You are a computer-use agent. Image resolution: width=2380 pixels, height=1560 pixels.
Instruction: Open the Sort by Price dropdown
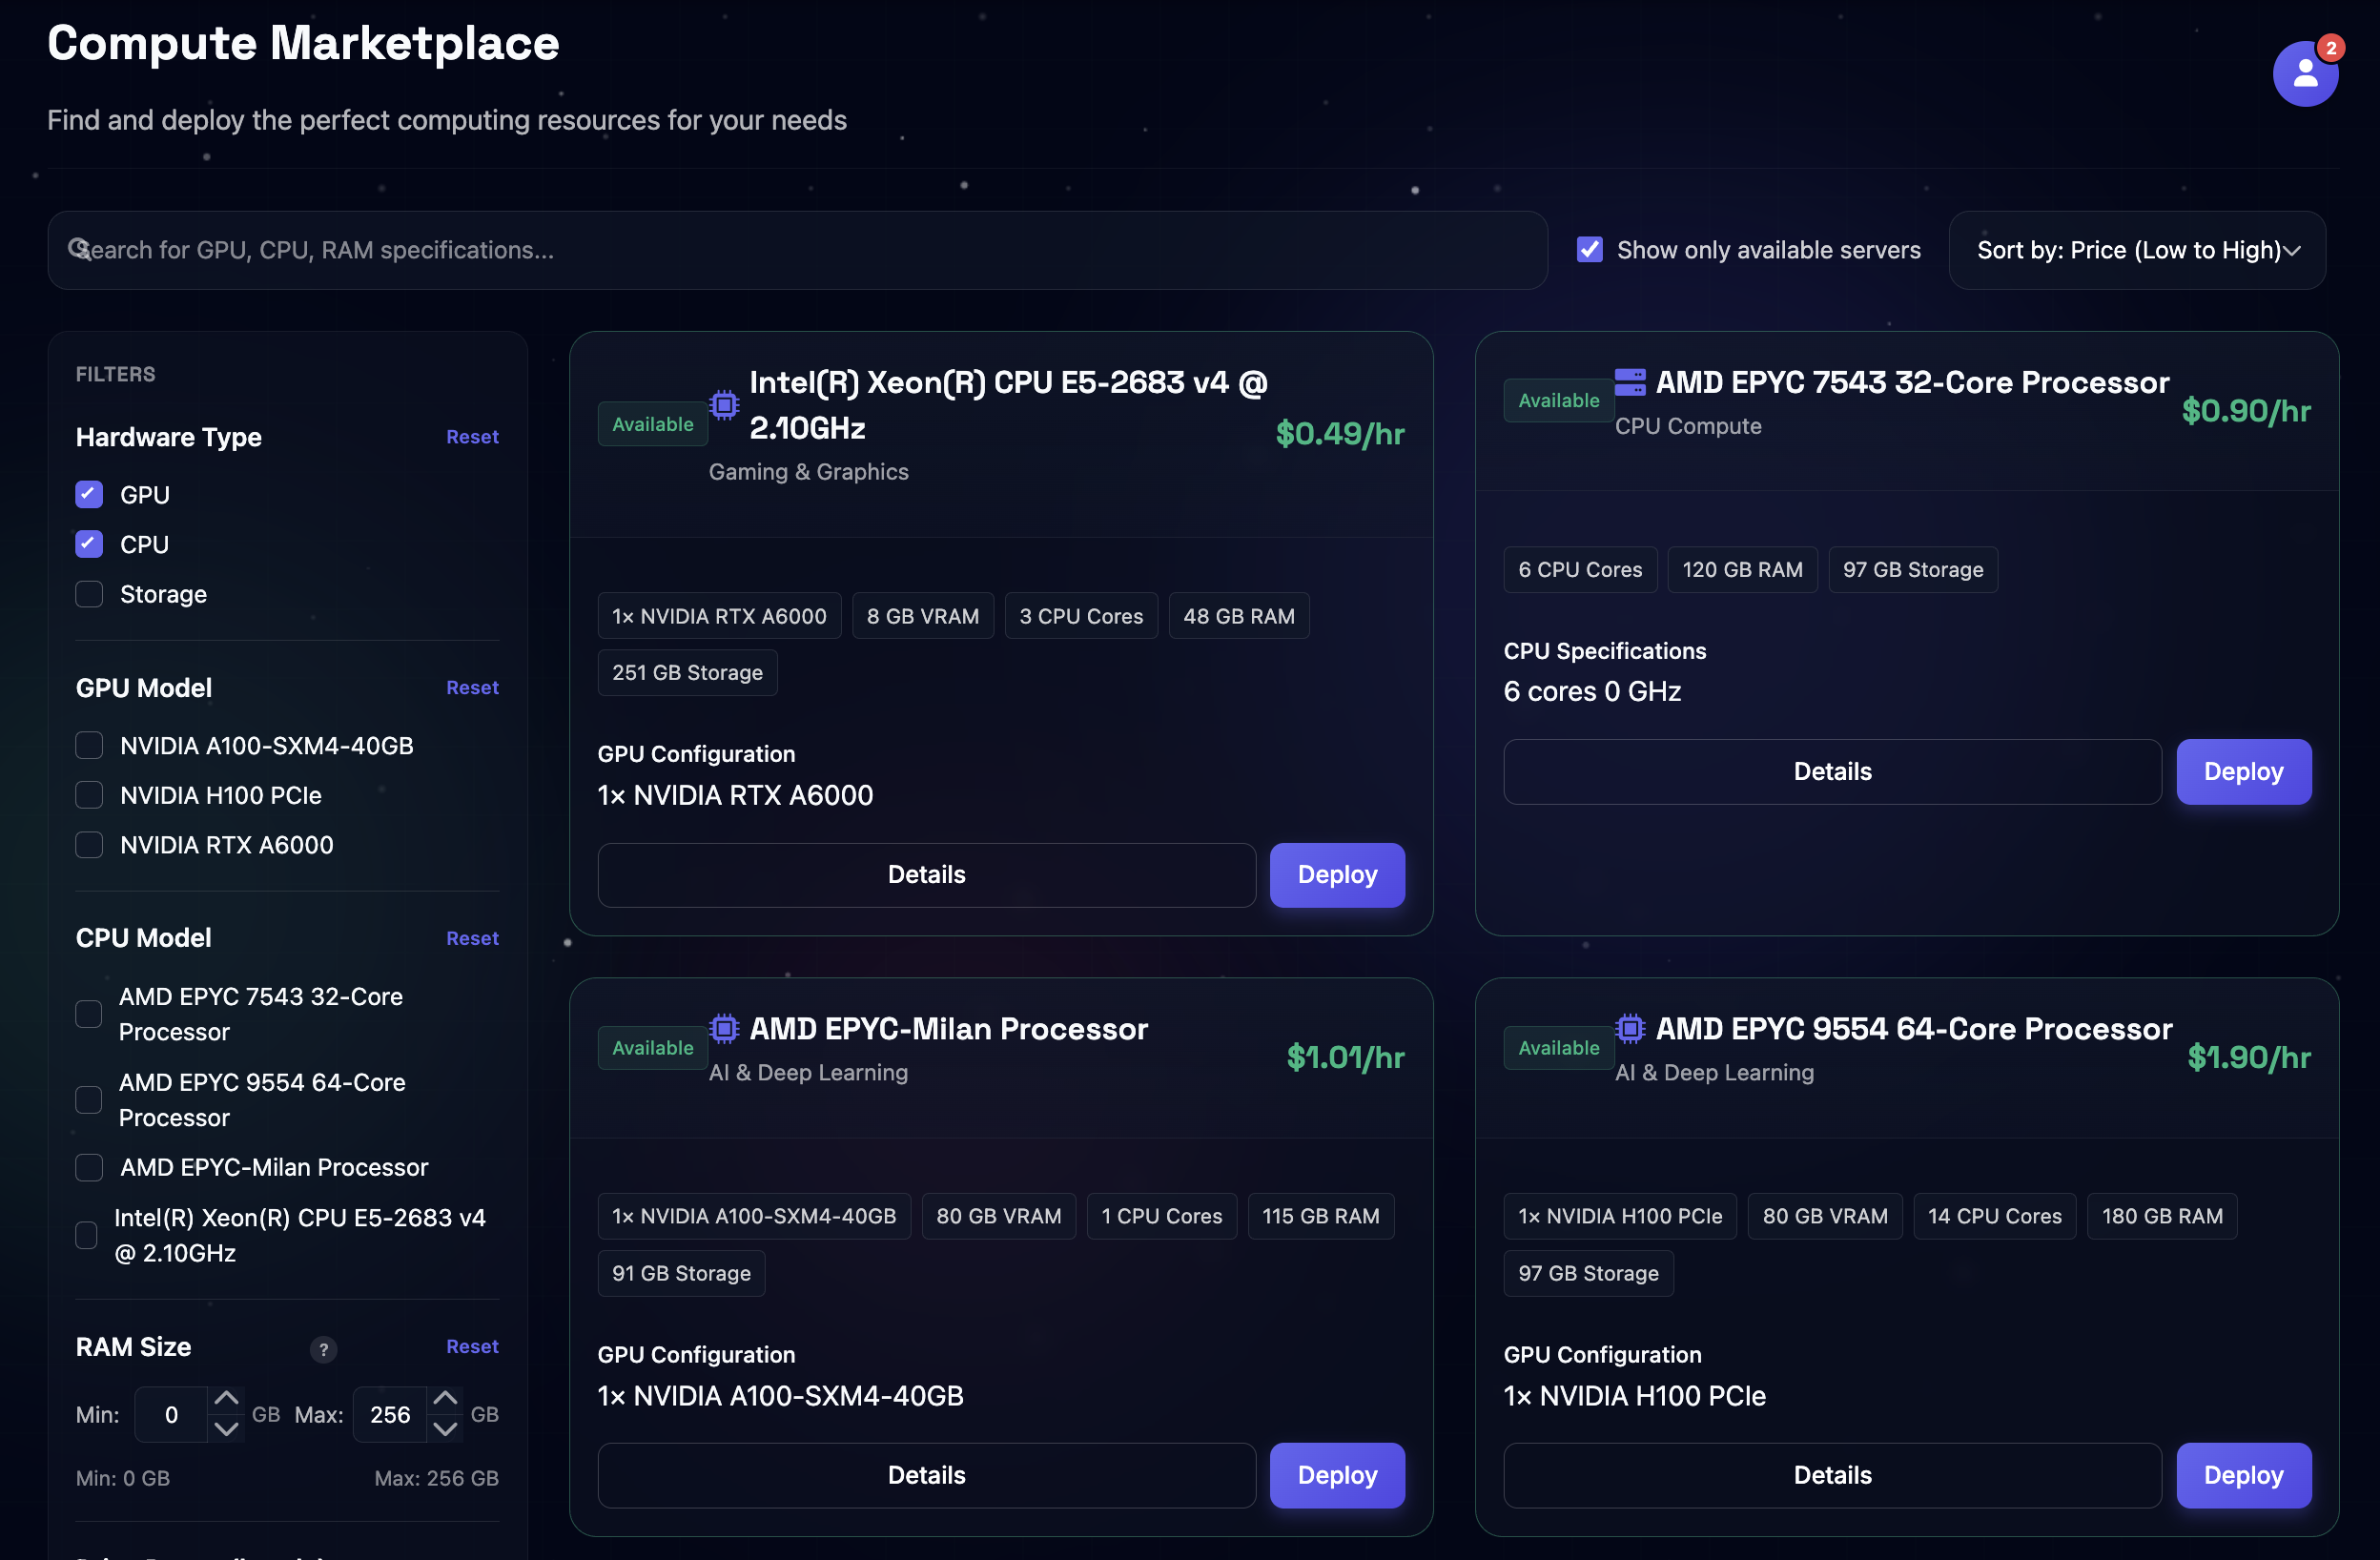coord(2136,250)
